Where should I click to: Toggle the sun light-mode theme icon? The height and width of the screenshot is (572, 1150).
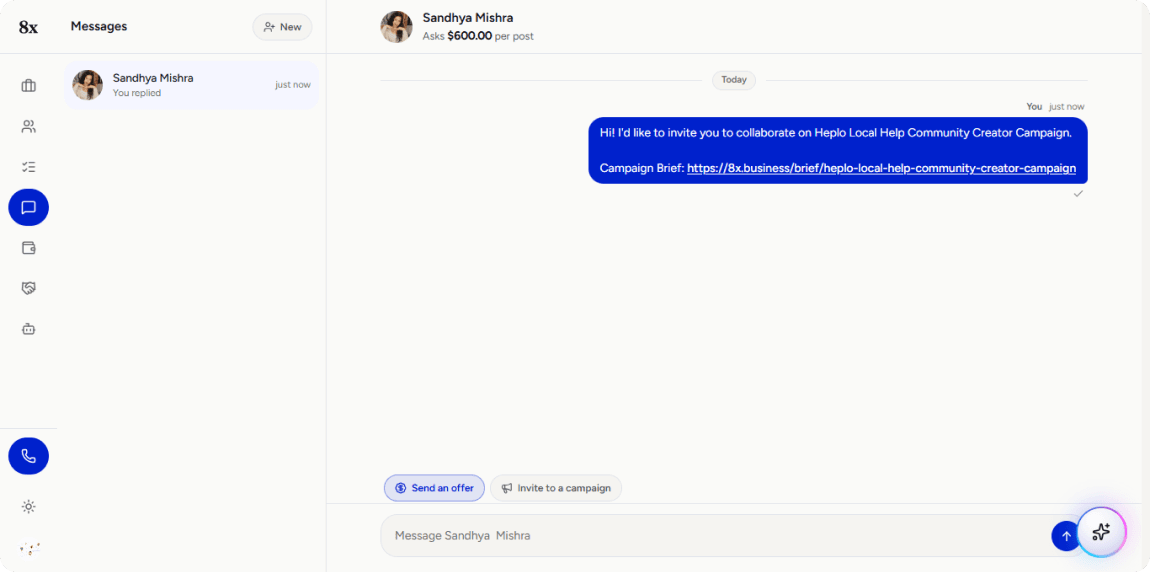coord(29,507)
